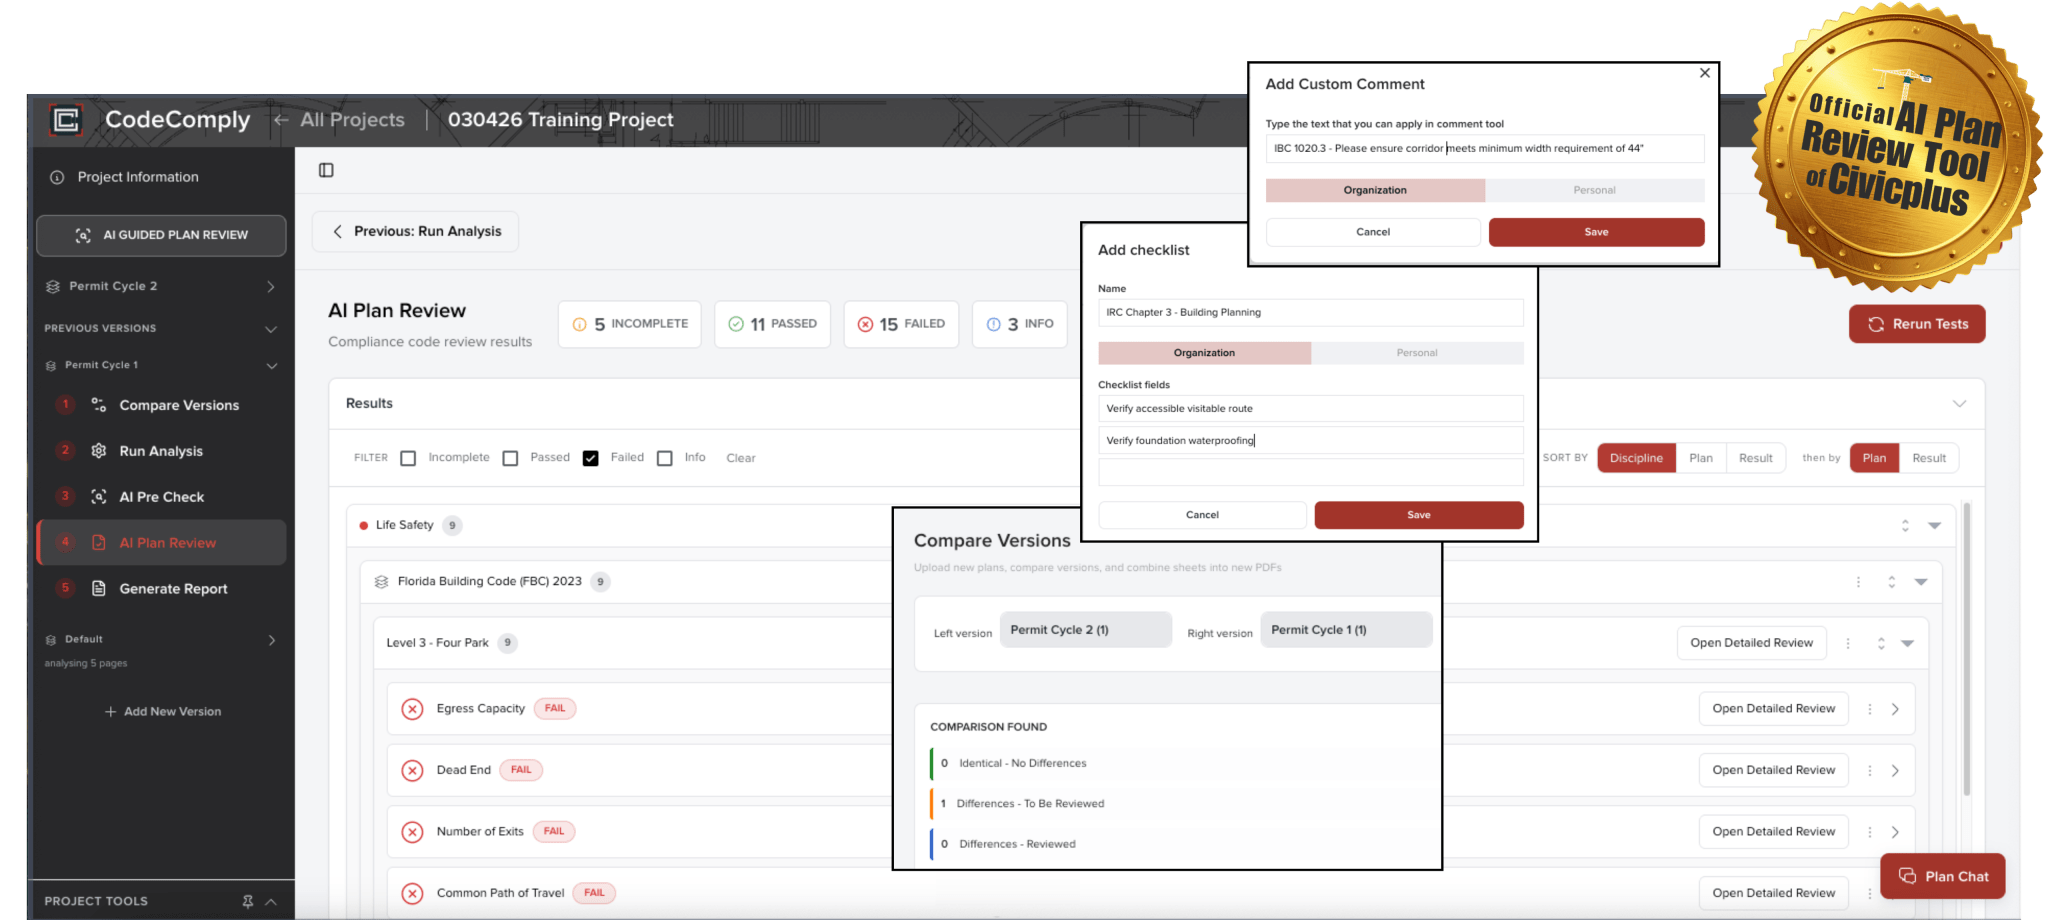2048x920 pixels.
Task: Check the Incomplete filter checkbox
Action: (x=408, y=458)
